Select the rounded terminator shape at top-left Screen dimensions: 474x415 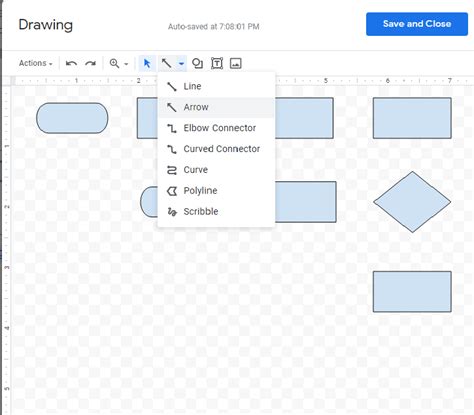(72, 118)
